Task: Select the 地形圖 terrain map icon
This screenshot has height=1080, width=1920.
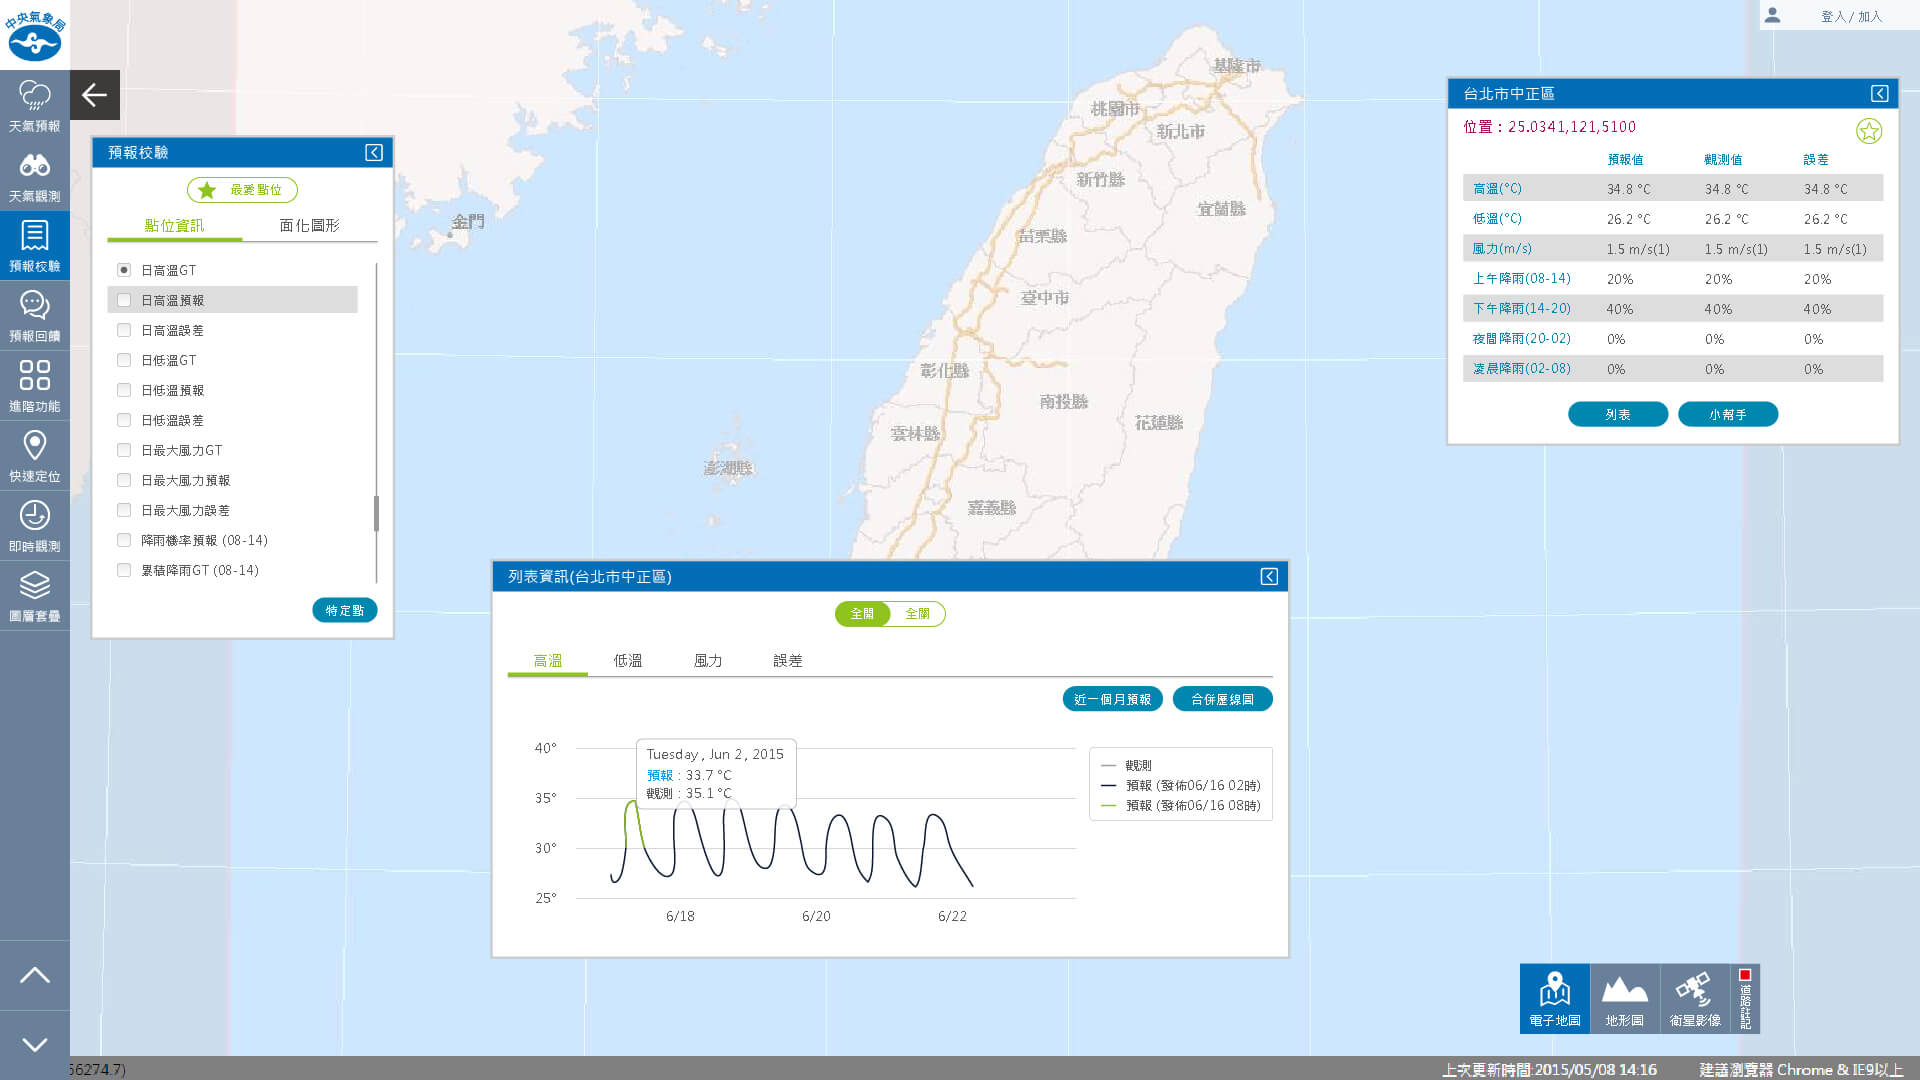Action: click(x=1624, y=998)
